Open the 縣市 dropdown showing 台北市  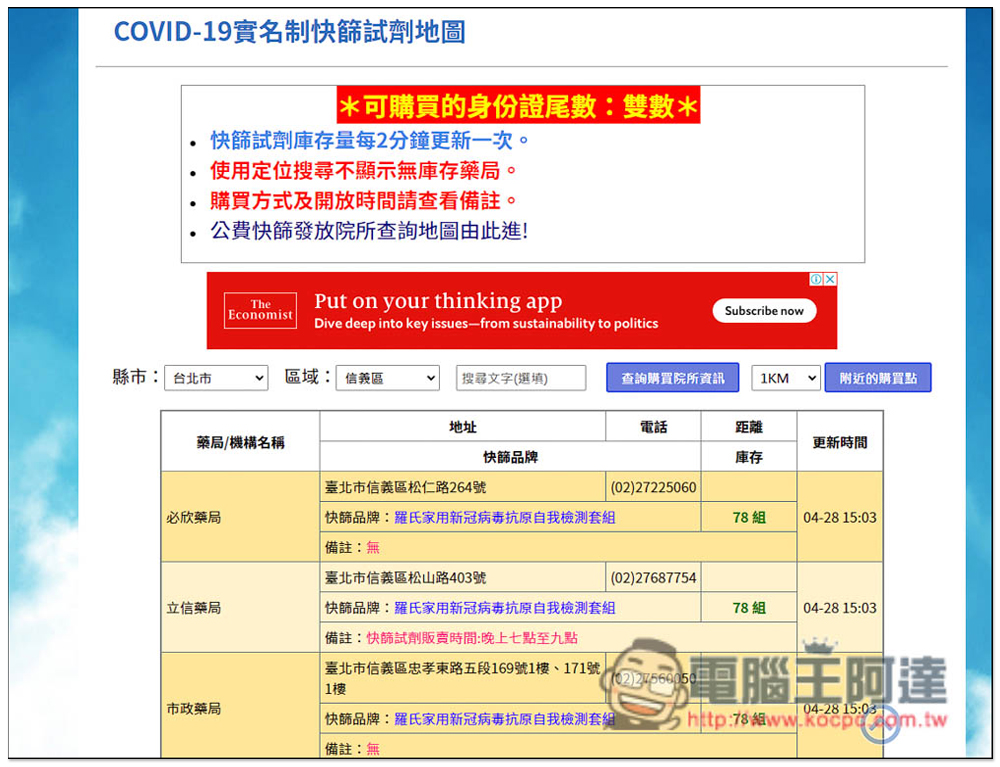[216, 378]
